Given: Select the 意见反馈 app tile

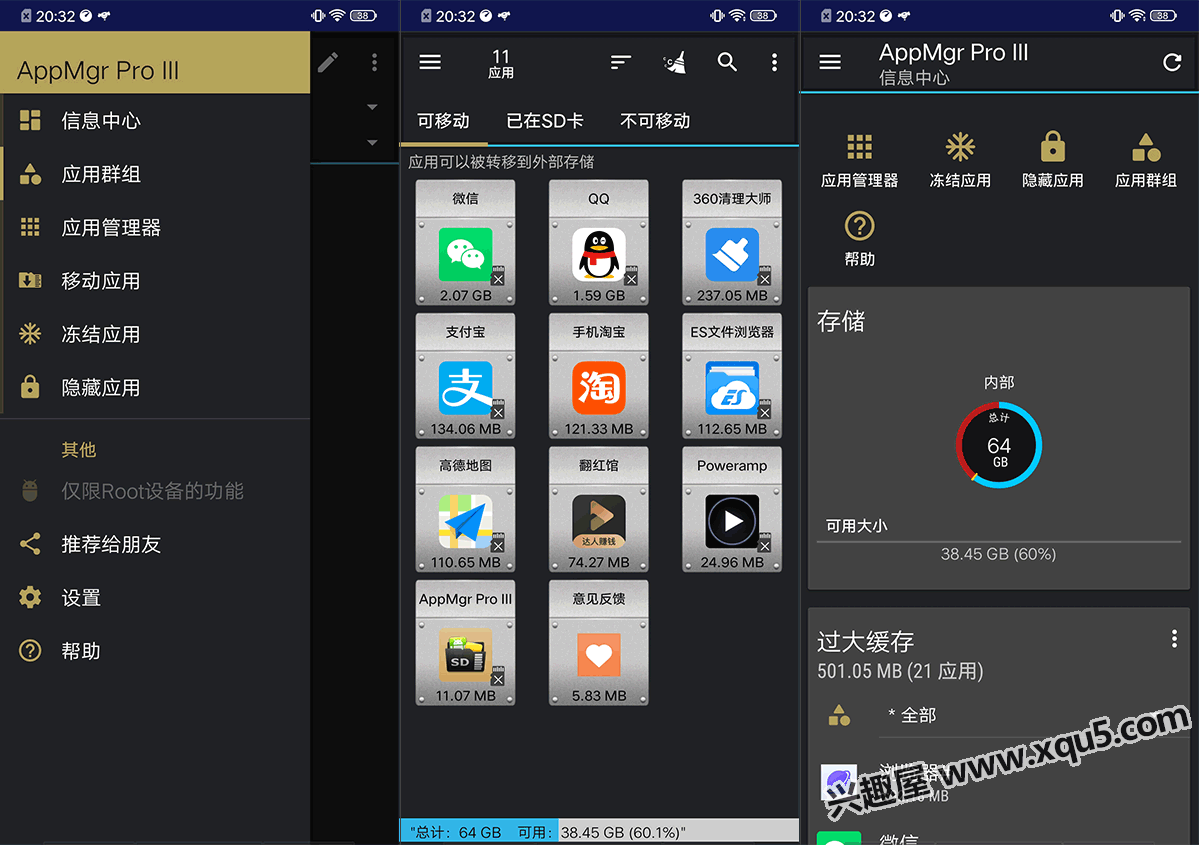Looking at the screenshot, I should (x=599, y=643).
